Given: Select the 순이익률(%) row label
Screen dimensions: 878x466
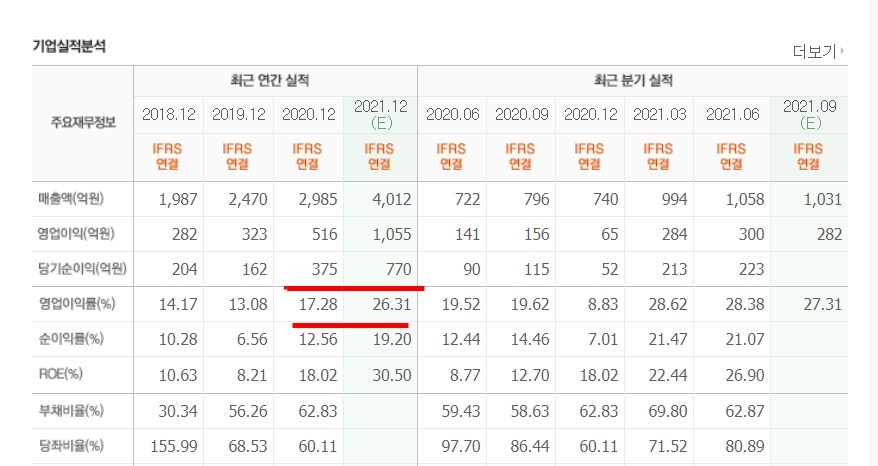Looking at the screenshot, I should point(71,339).
